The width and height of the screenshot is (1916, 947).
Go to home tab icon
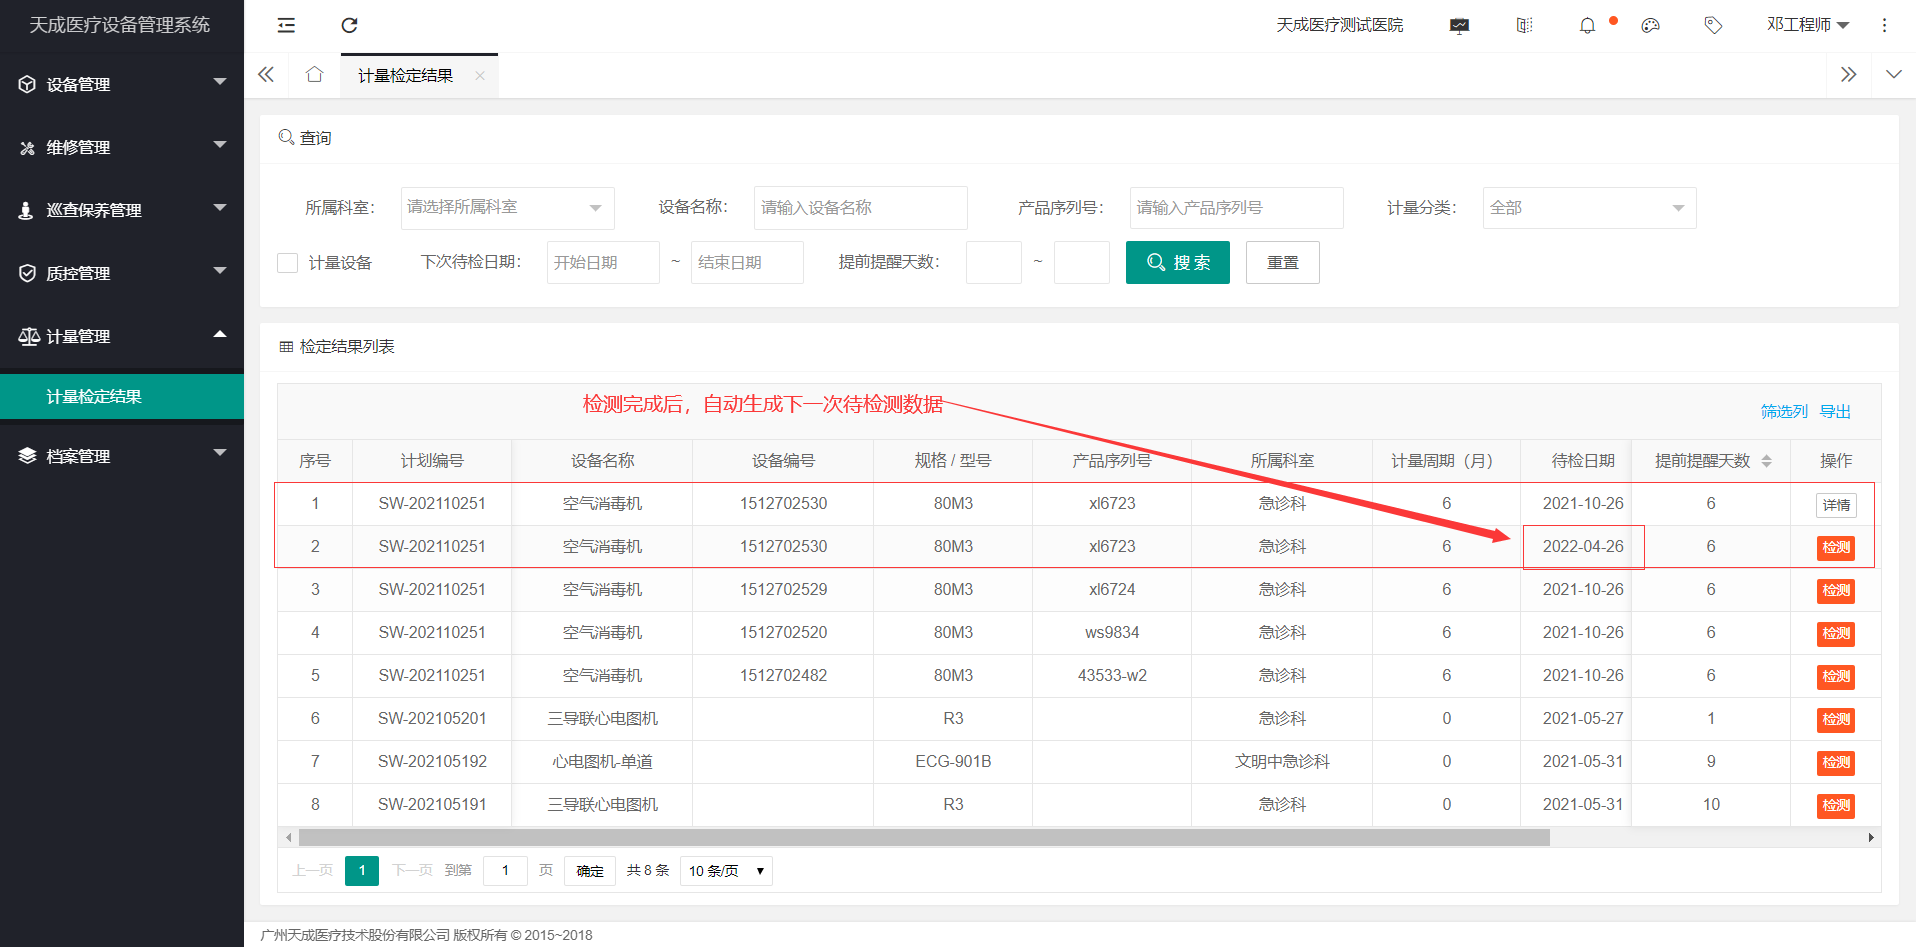tap(314, 75)
